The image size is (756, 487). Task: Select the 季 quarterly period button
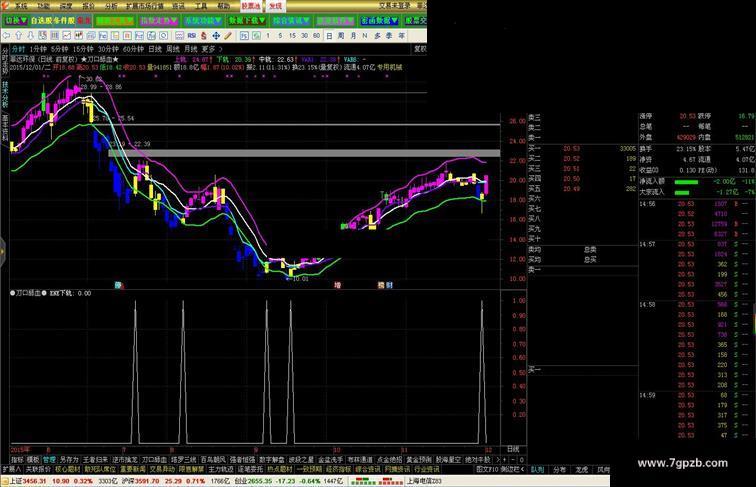tap(389, 36)
